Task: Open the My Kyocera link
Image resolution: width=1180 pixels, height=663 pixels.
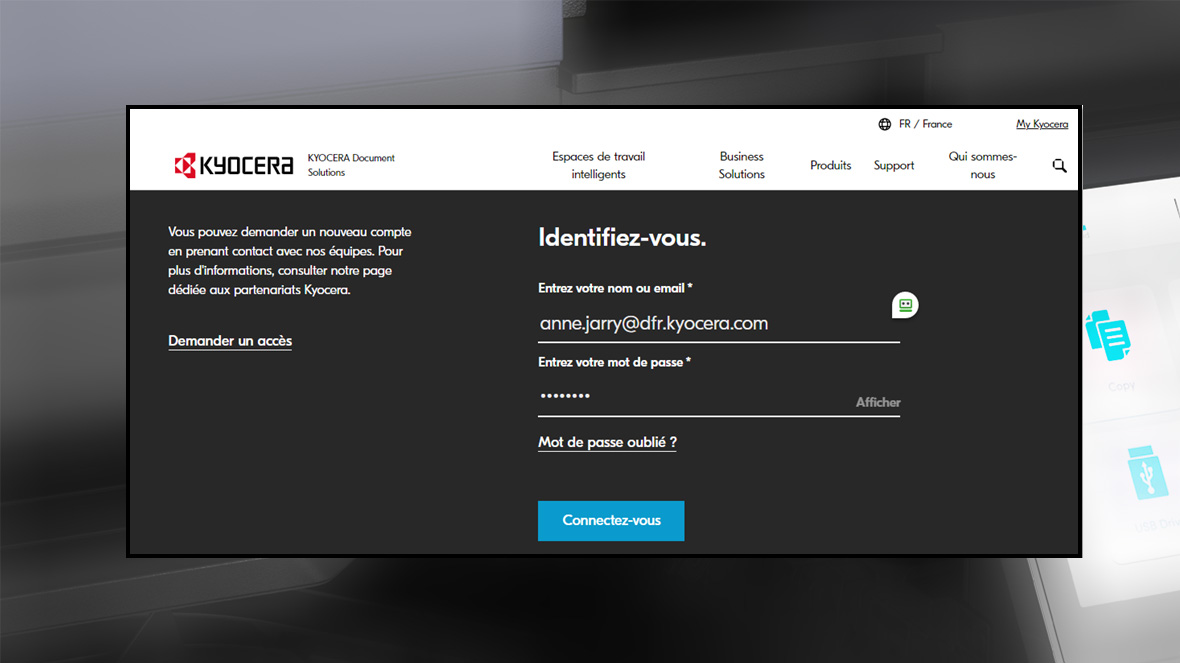Action: tap(1042, 125)
